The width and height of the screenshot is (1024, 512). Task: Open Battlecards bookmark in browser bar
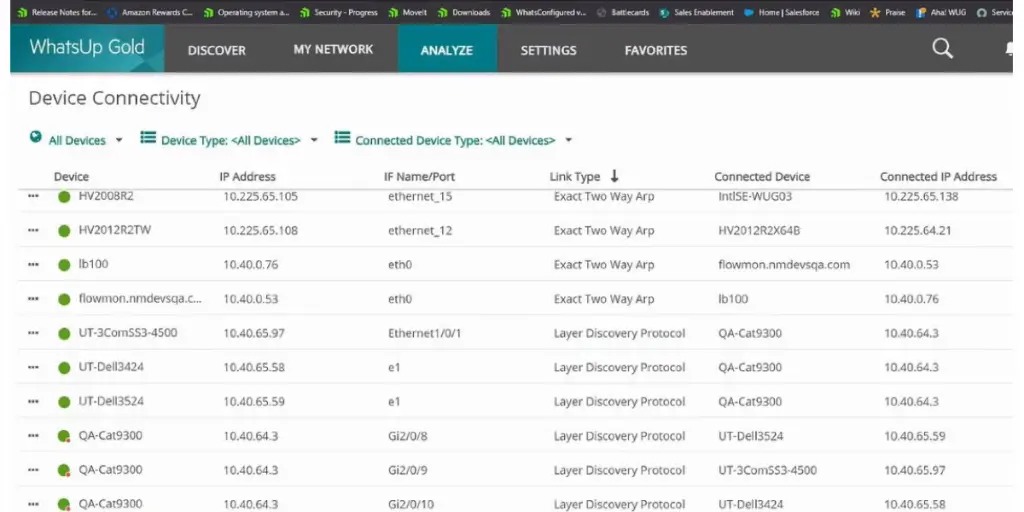621,12
